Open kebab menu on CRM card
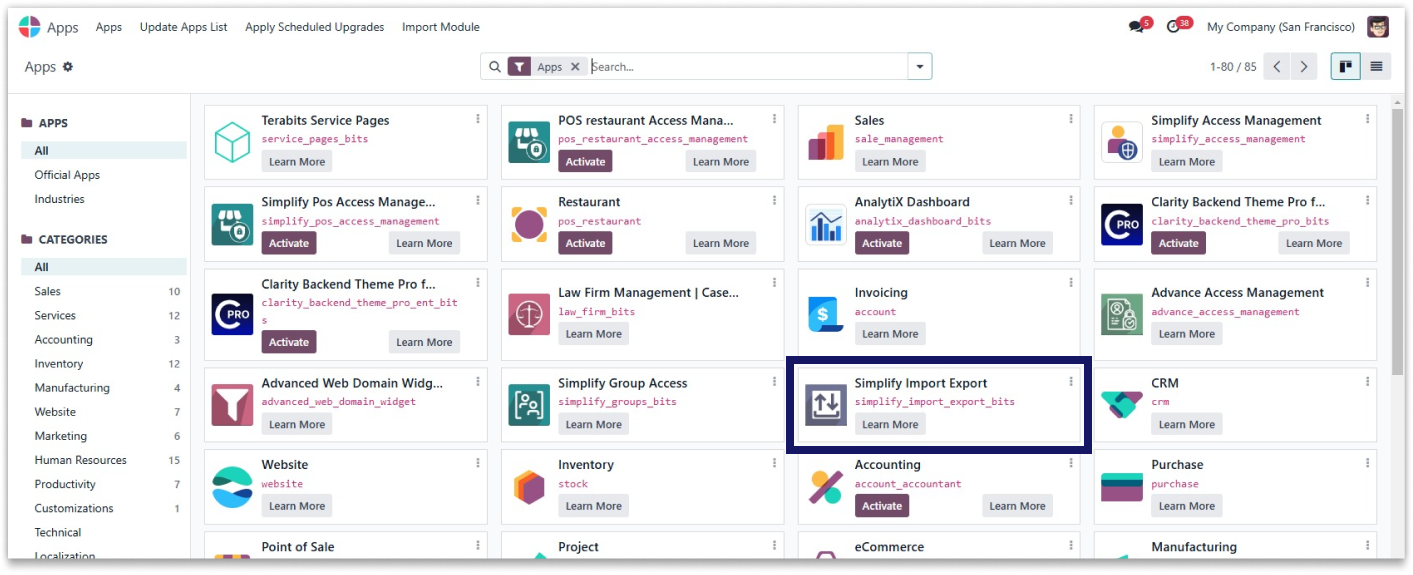Image resolution: width=1413 pixels, height=575 pixels. point(1367,382)
